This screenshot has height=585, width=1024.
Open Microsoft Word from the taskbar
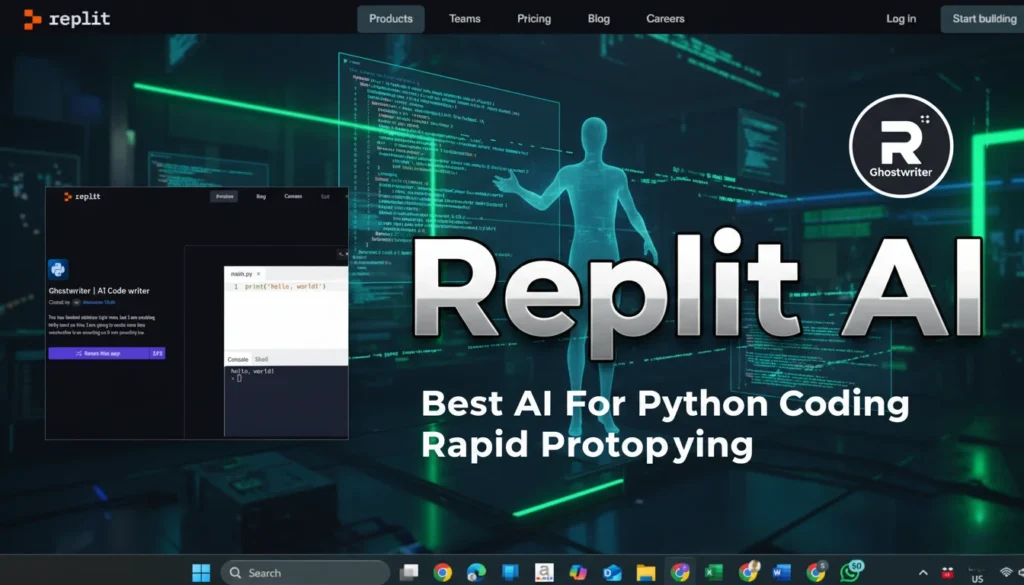[781, 572]
